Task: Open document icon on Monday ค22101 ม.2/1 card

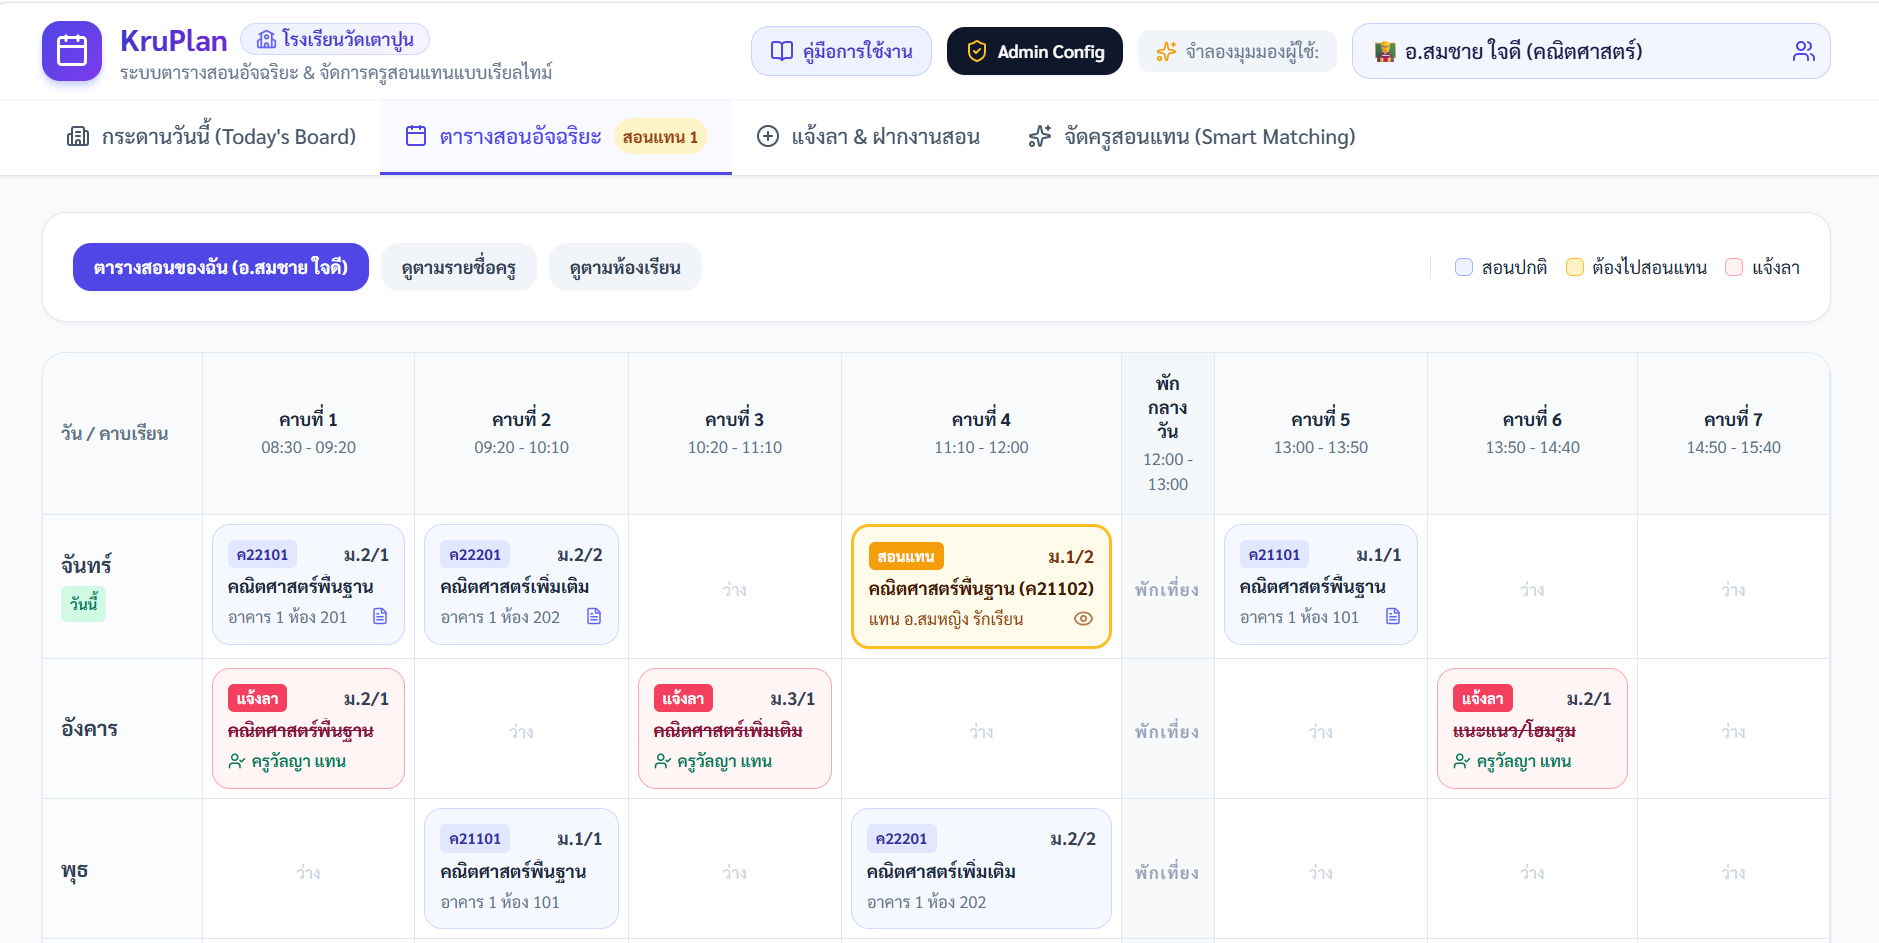Action: click(x=380, y=616)
